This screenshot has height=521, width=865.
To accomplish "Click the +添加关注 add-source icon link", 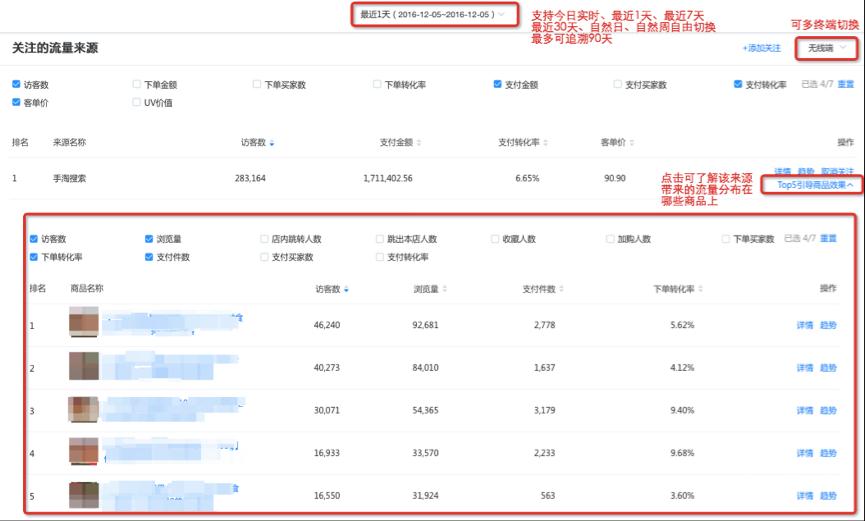I will coord(760,48).
